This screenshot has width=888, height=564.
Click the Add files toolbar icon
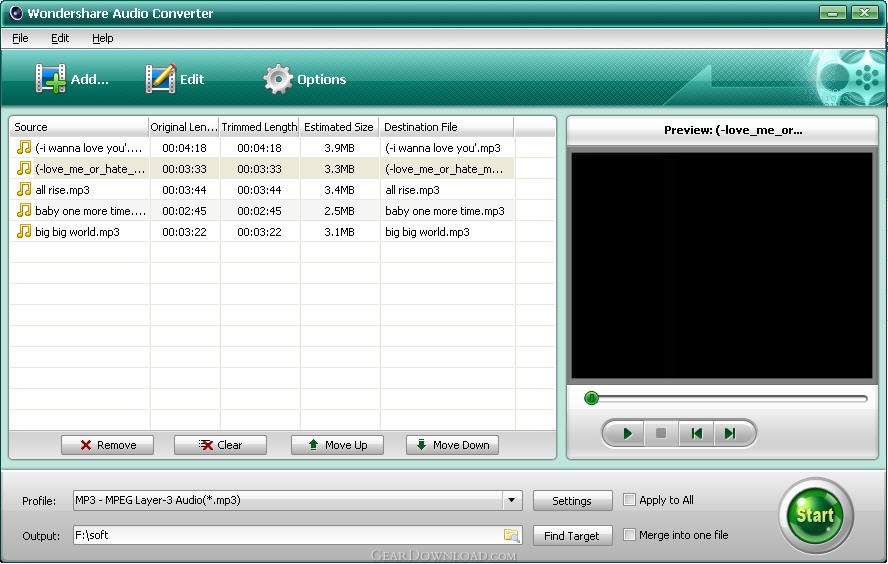(x=50, y=79)
